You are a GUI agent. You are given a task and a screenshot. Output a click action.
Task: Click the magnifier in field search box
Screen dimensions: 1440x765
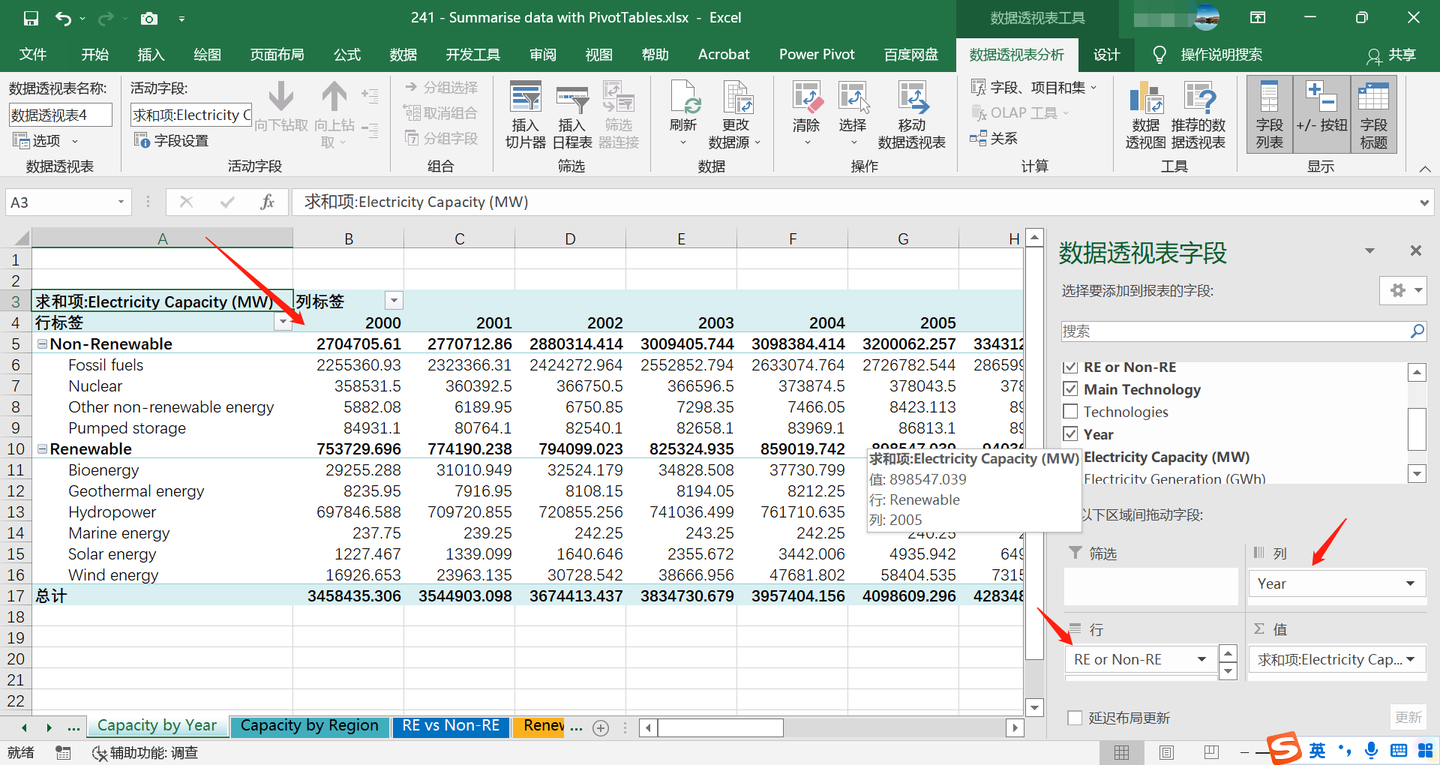[1417, 331]
